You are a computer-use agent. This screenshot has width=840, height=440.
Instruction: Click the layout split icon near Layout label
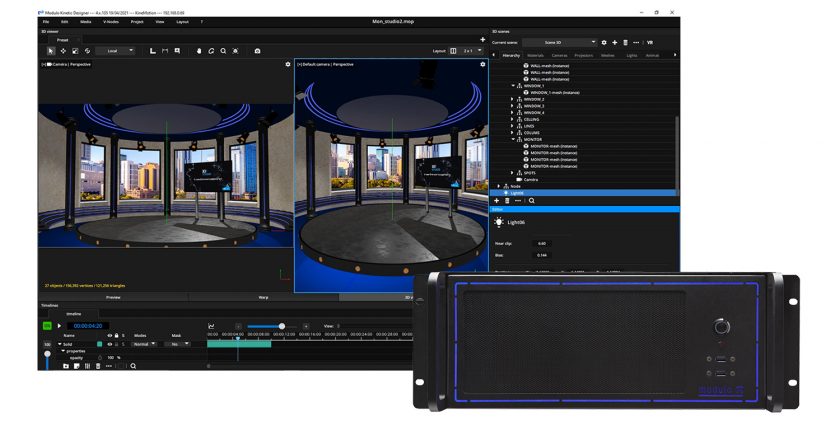click(453, 51)
